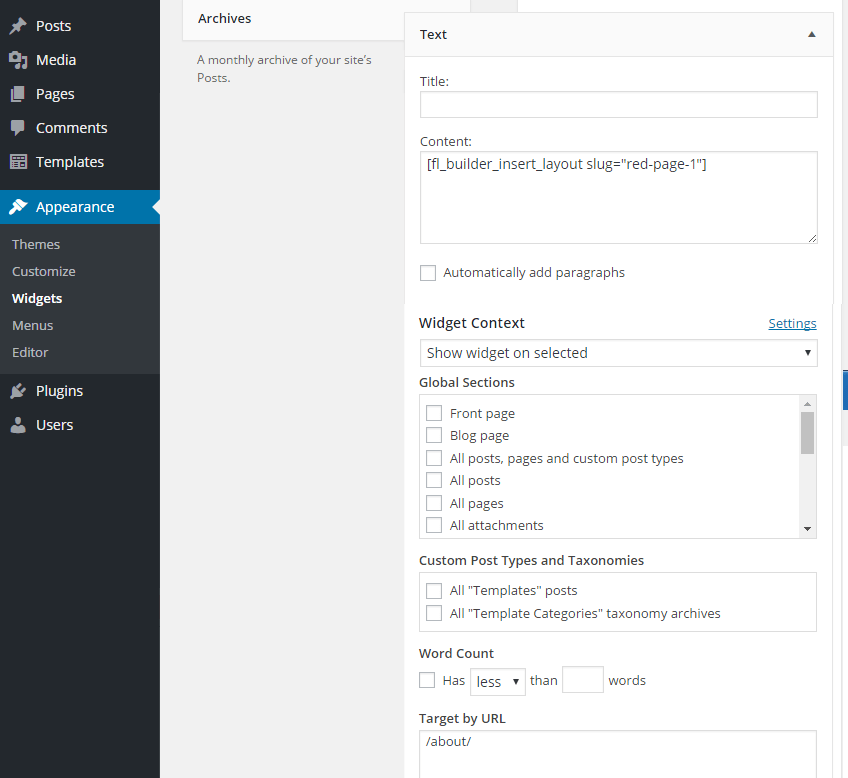Open the Widget Context Settings link
This screenshot has width=848, height=778.
792,323
